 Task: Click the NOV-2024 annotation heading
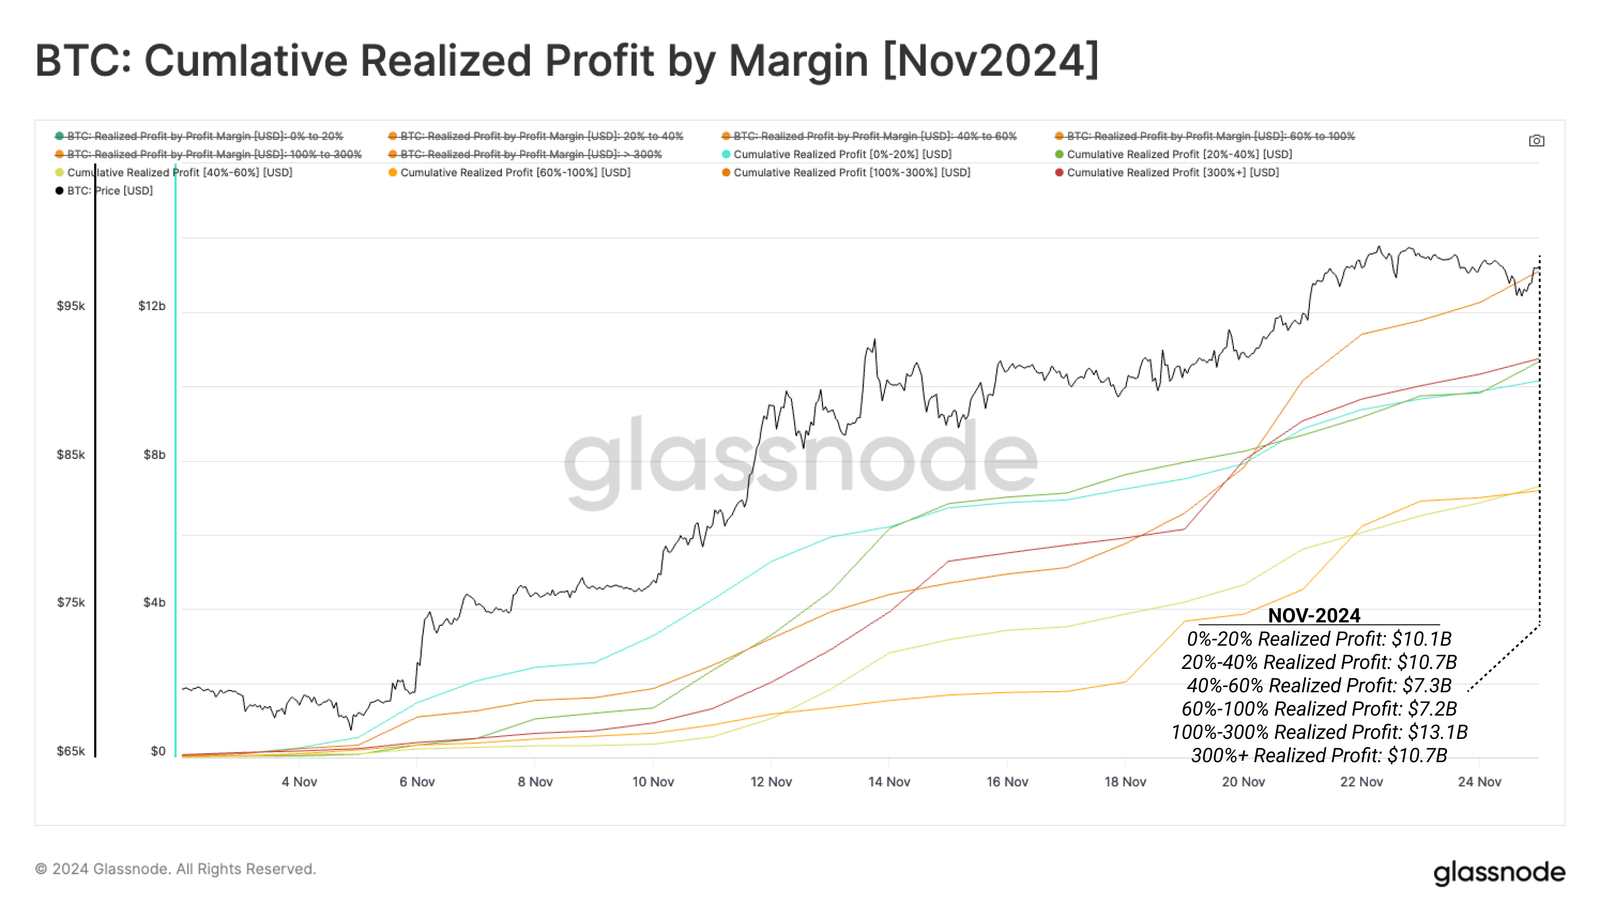point(1314,616)
